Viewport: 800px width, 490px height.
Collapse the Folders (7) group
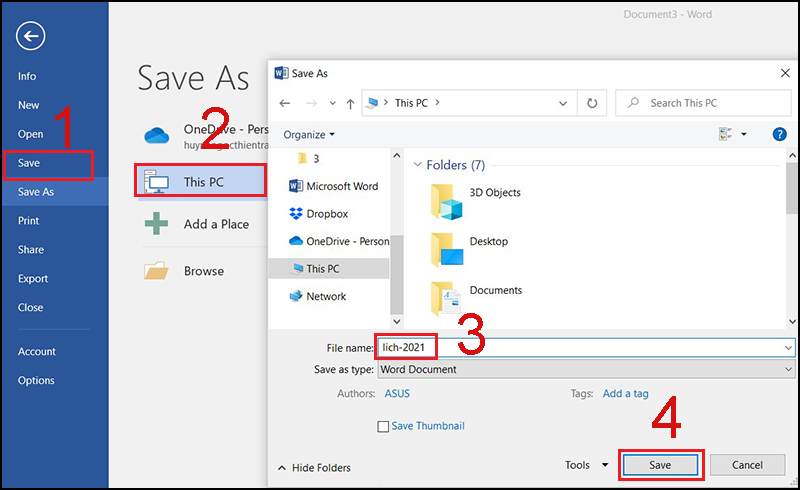(417, 165)
